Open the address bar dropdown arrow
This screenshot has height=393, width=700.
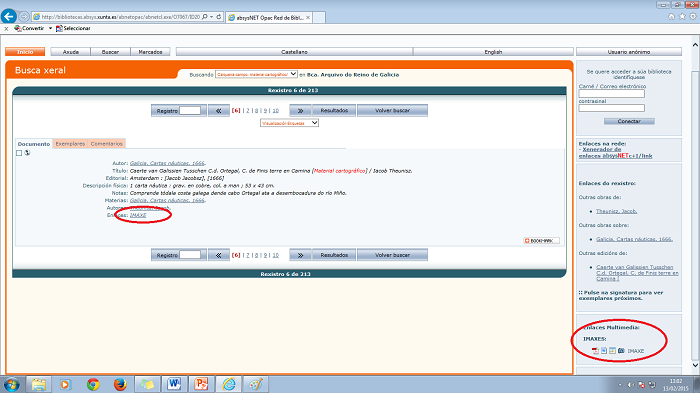pos(211,17)
